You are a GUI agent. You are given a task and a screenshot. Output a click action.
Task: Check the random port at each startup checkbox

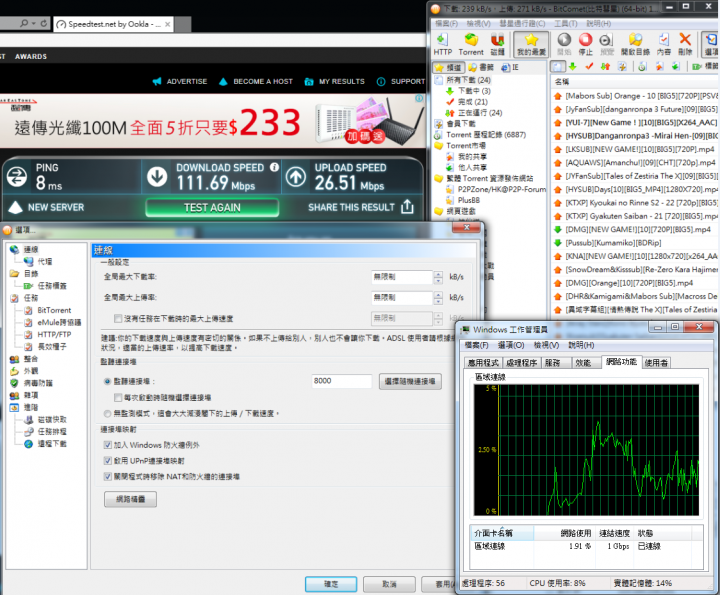118,397
